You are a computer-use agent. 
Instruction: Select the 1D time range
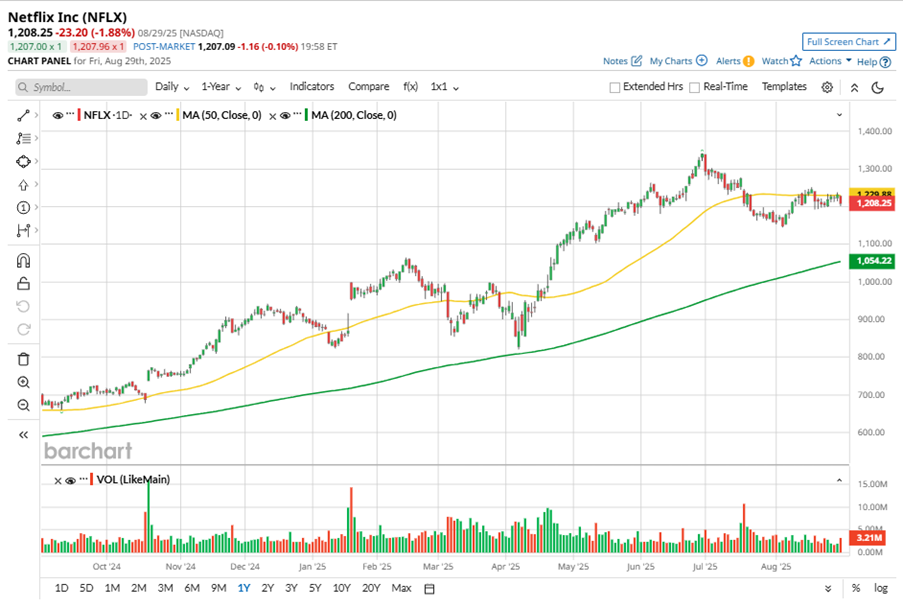(61, 588)
